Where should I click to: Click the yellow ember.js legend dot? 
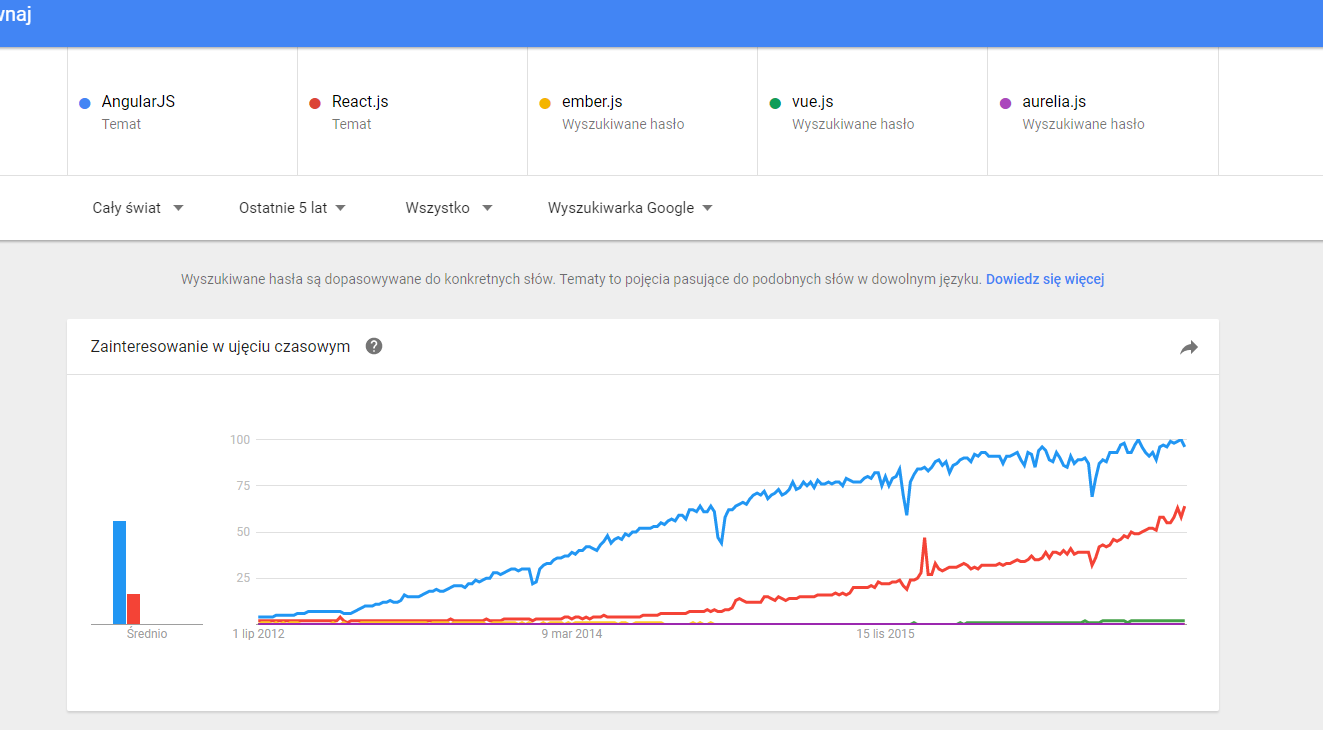[545, 103]
